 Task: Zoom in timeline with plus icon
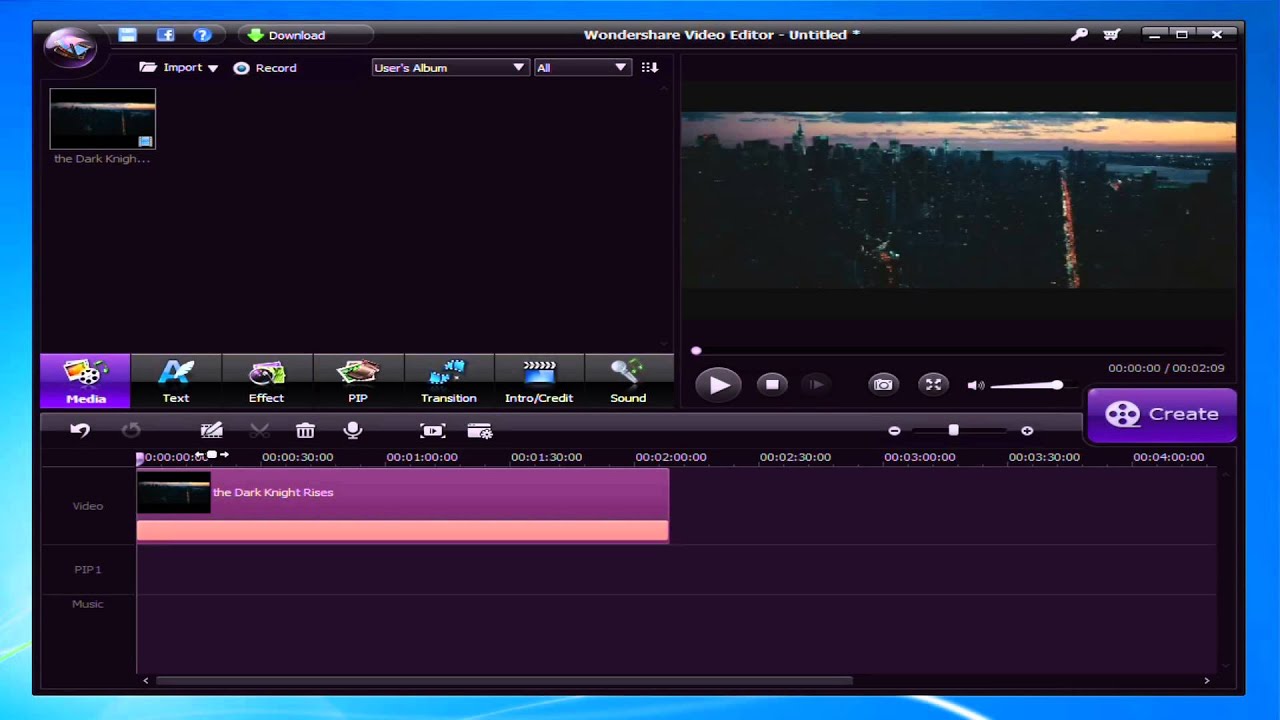(1027, 430)
